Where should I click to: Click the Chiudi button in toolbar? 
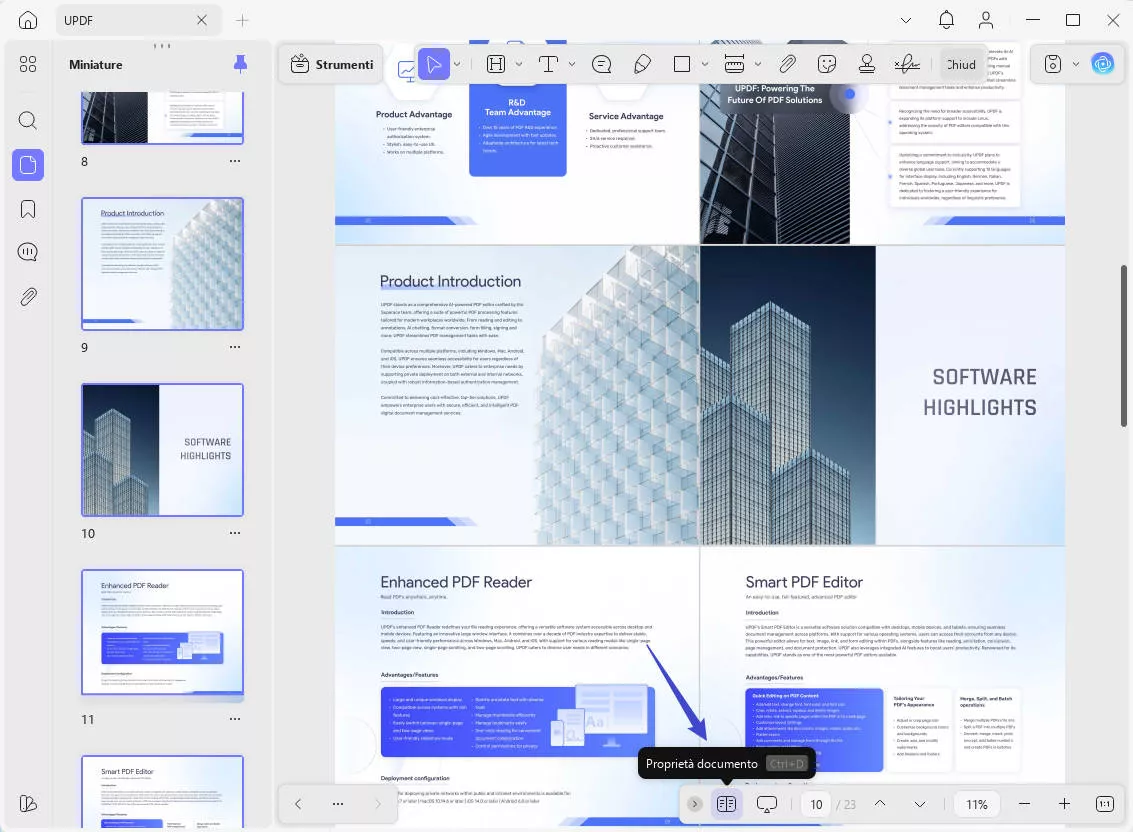click(x=961, y=64)
